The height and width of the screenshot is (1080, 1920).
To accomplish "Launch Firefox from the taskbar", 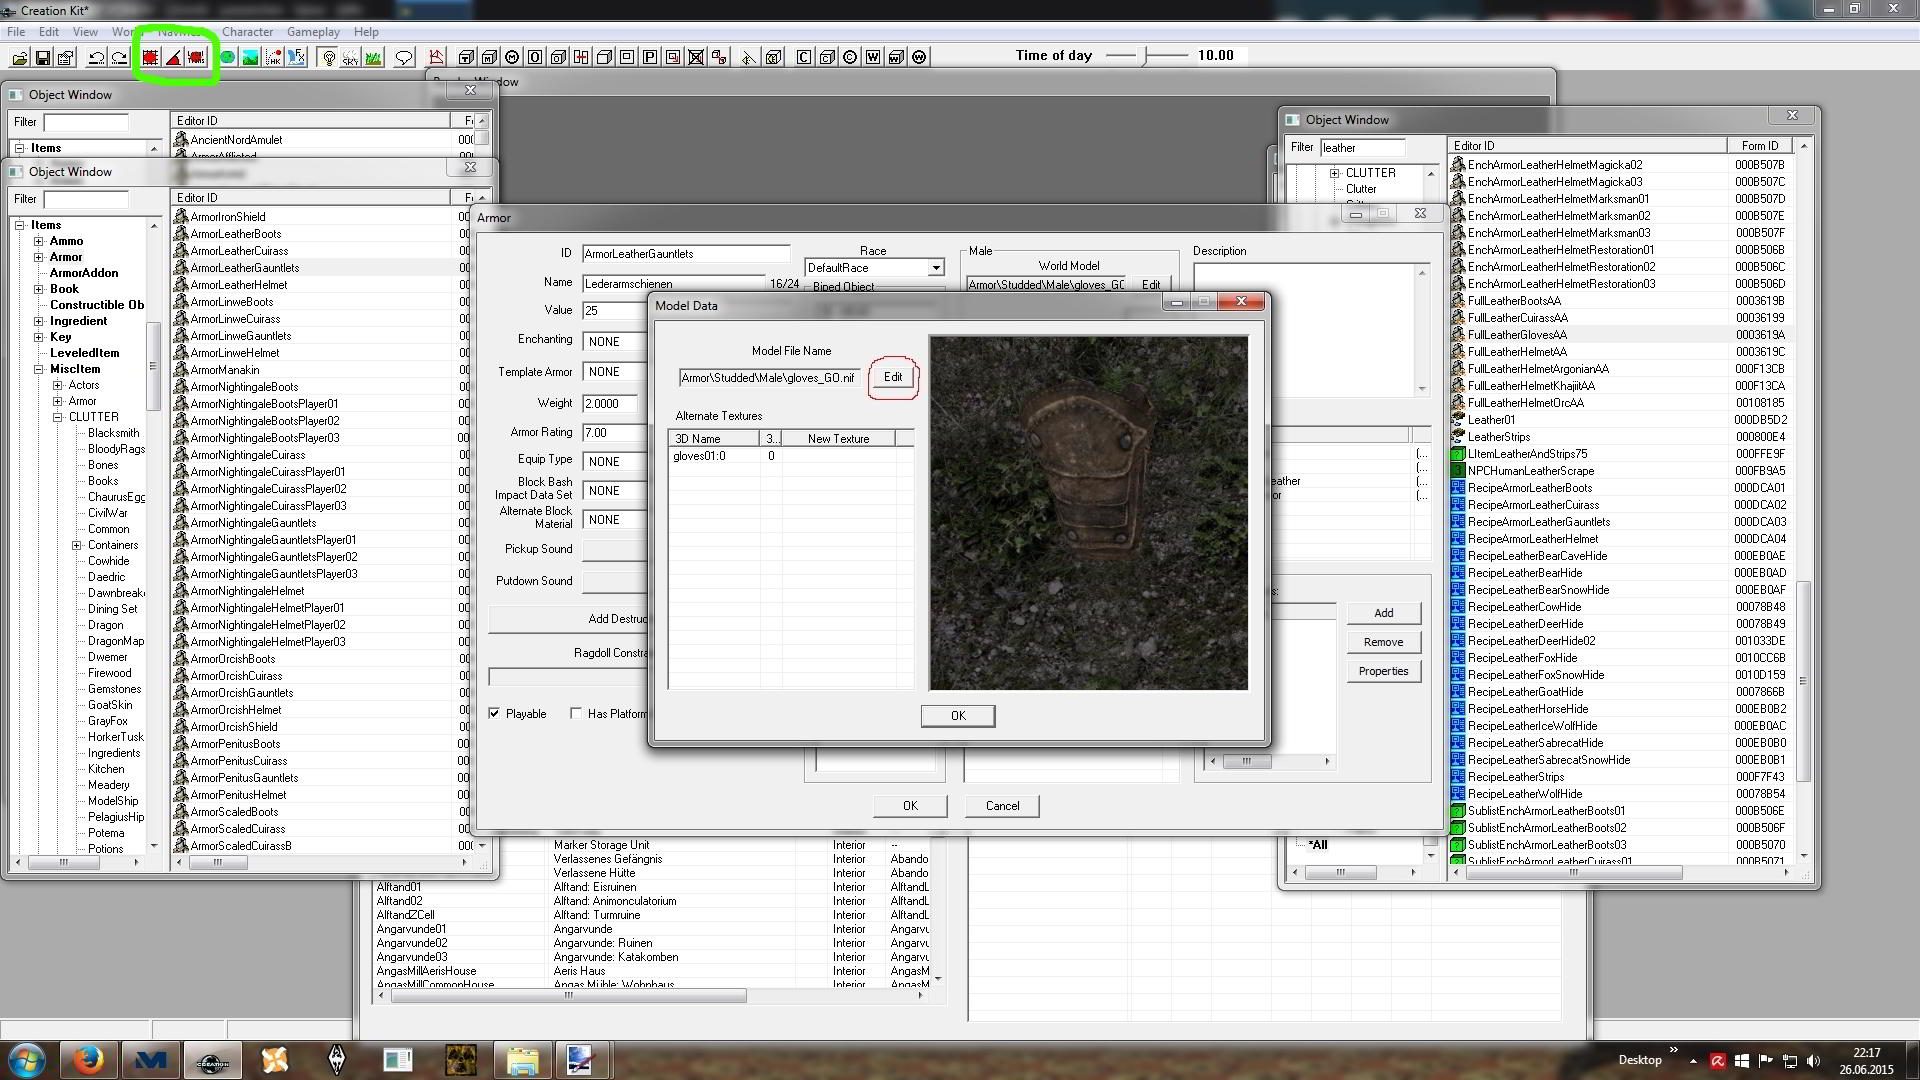I will click(x=88, y=1059).
